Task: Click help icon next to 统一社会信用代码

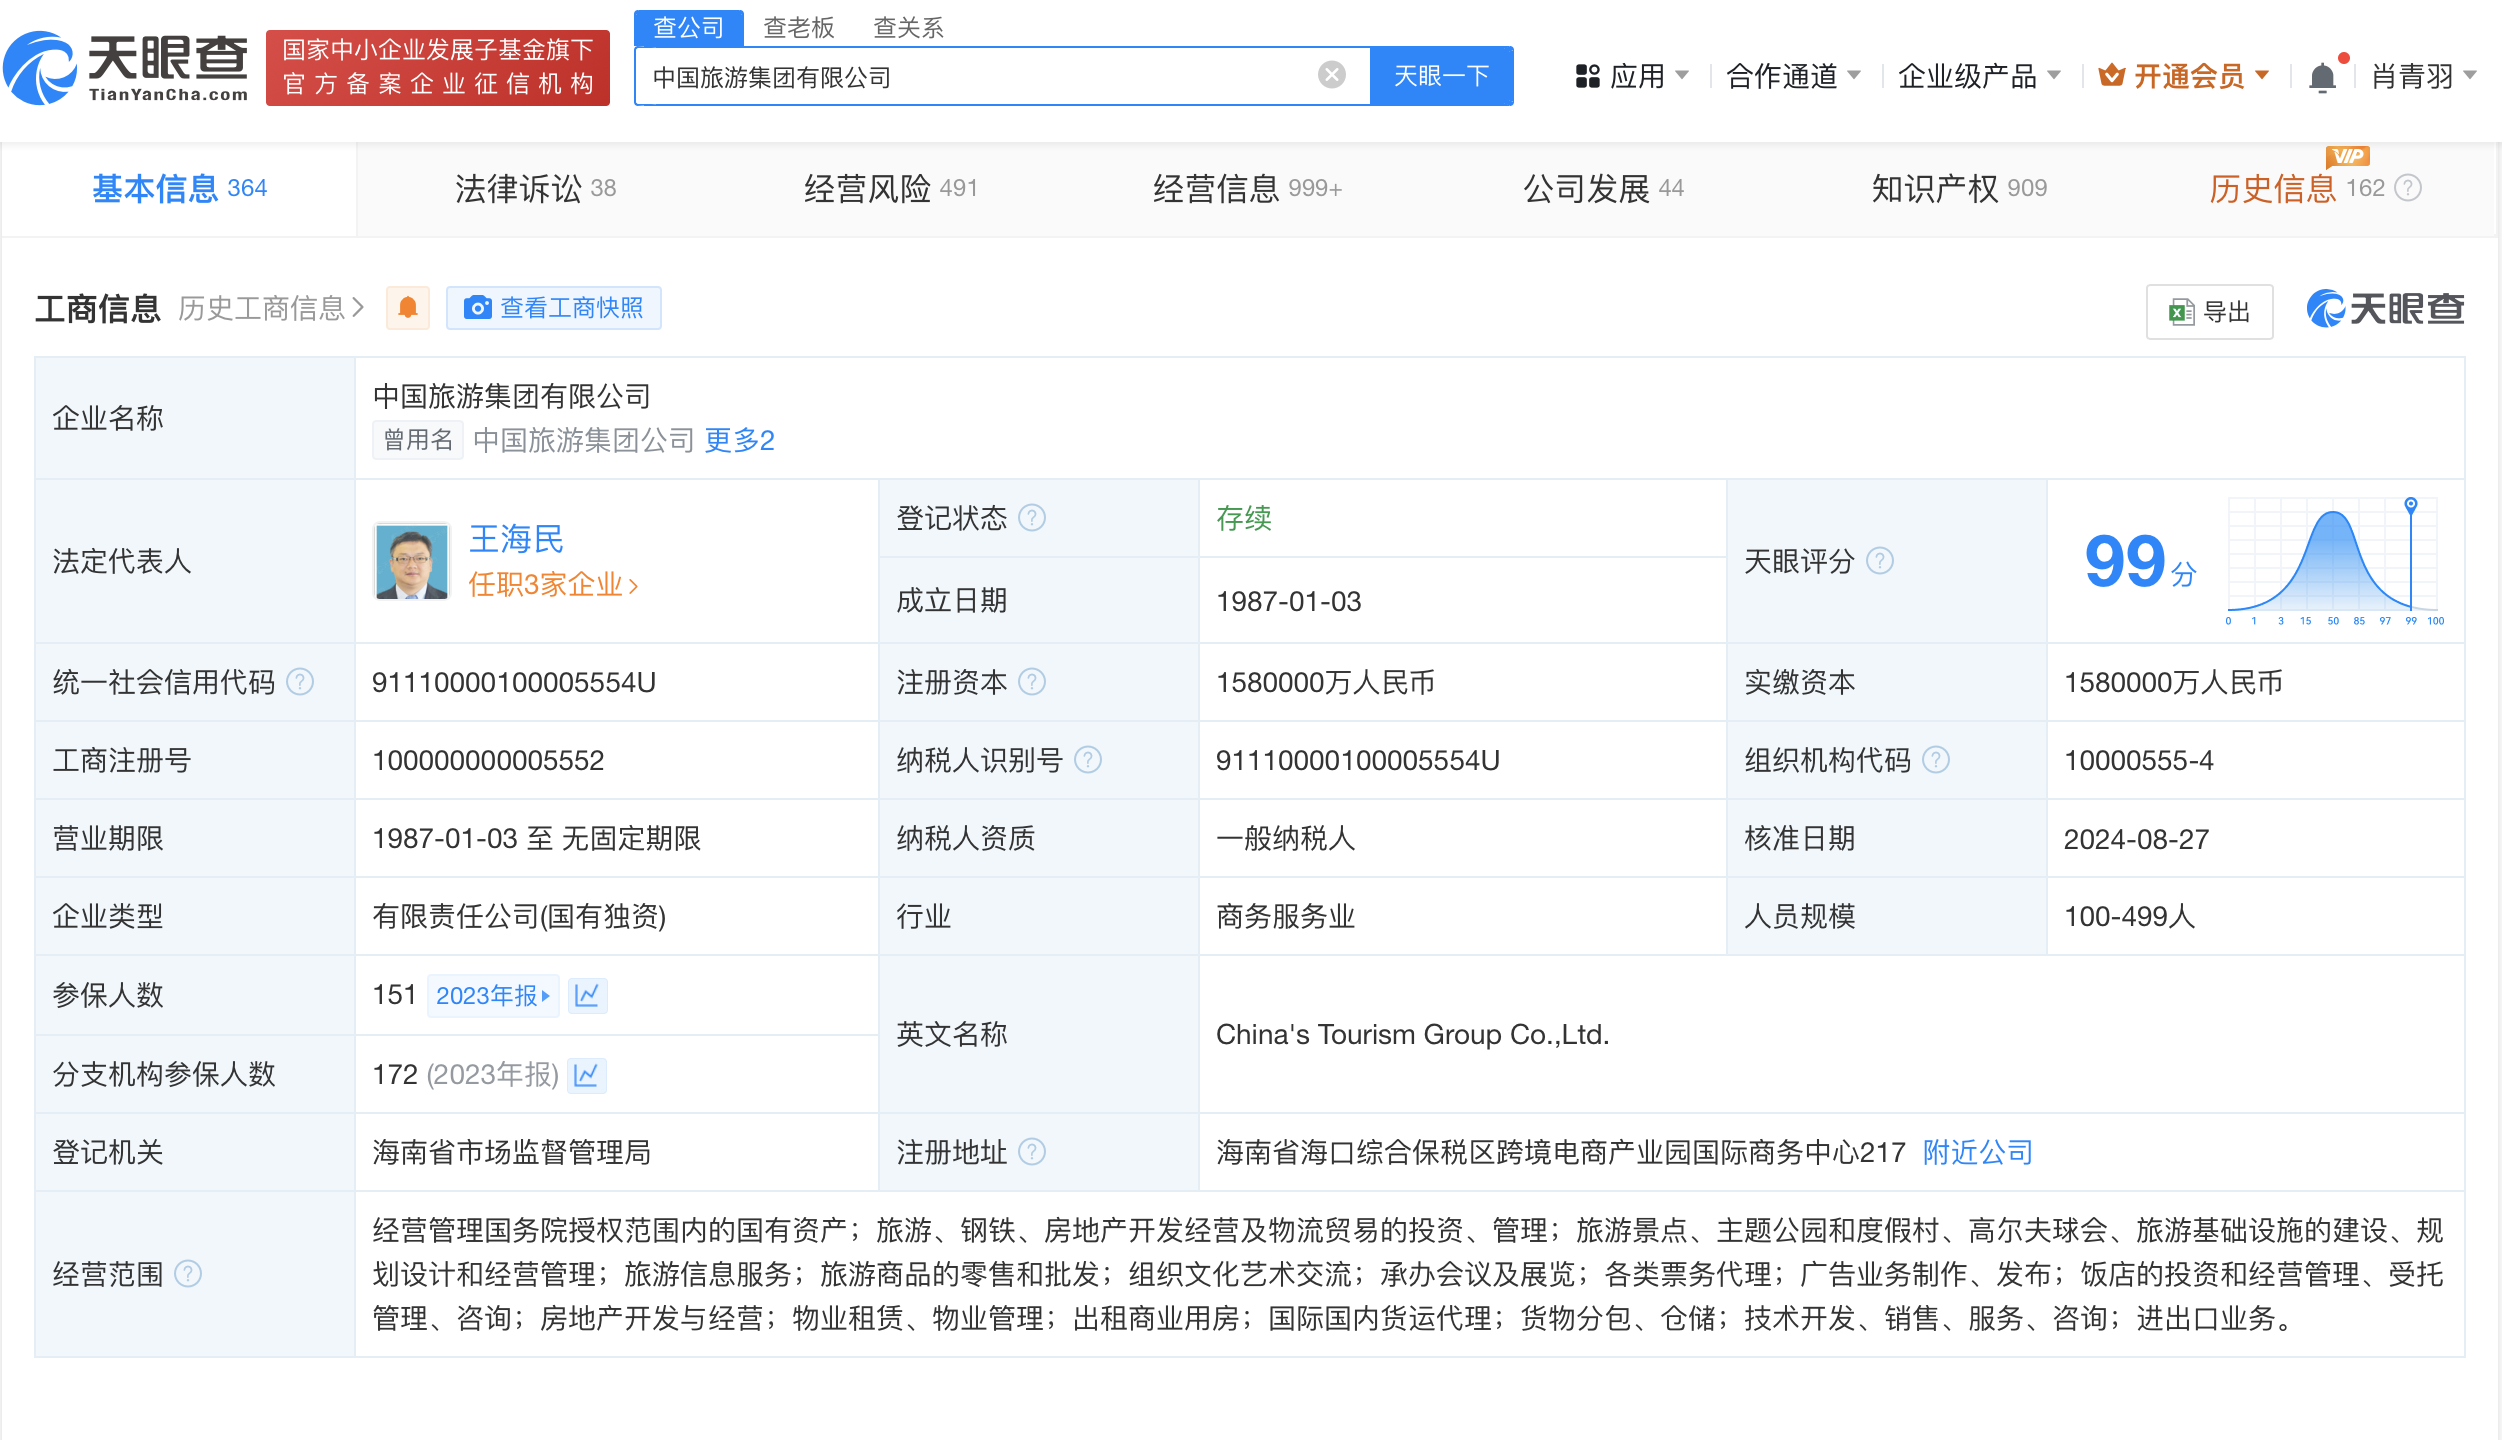Action: click(x=298, y=682)
